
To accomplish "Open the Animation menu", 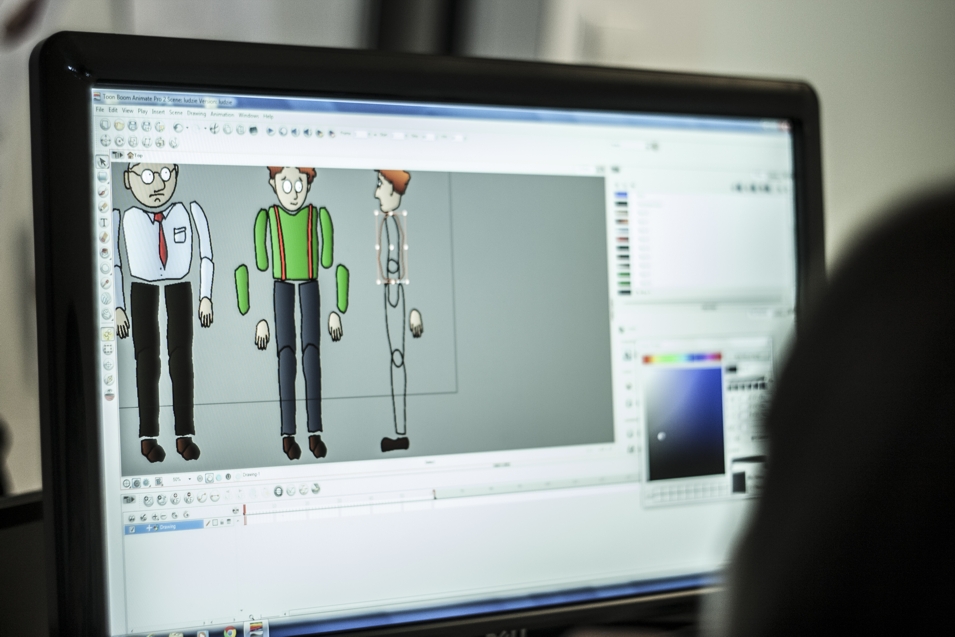I will click(221, 114).
